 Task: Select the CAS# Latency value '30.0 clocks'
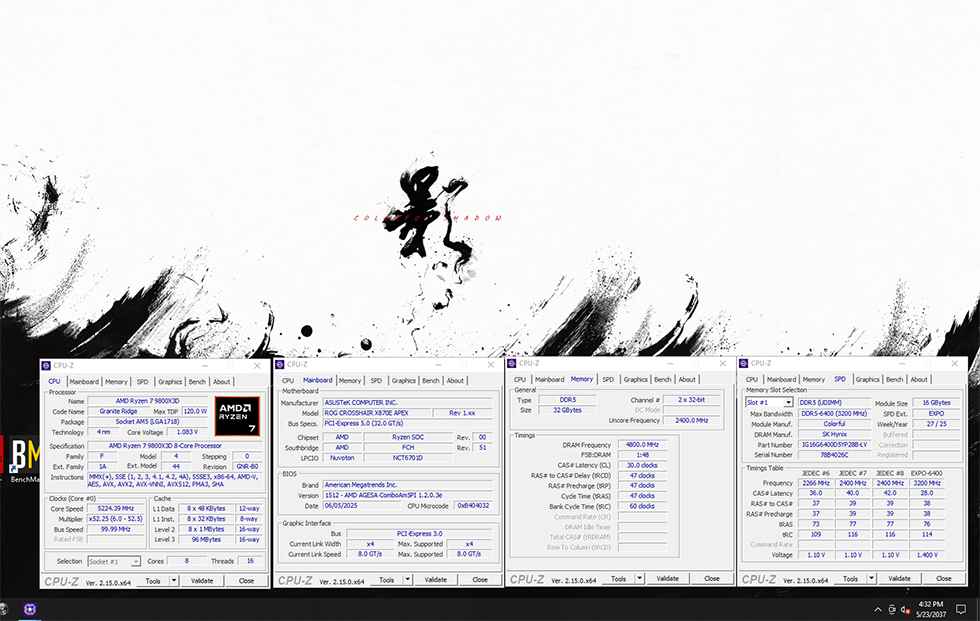pyautogui.click(x=642, y=465)
